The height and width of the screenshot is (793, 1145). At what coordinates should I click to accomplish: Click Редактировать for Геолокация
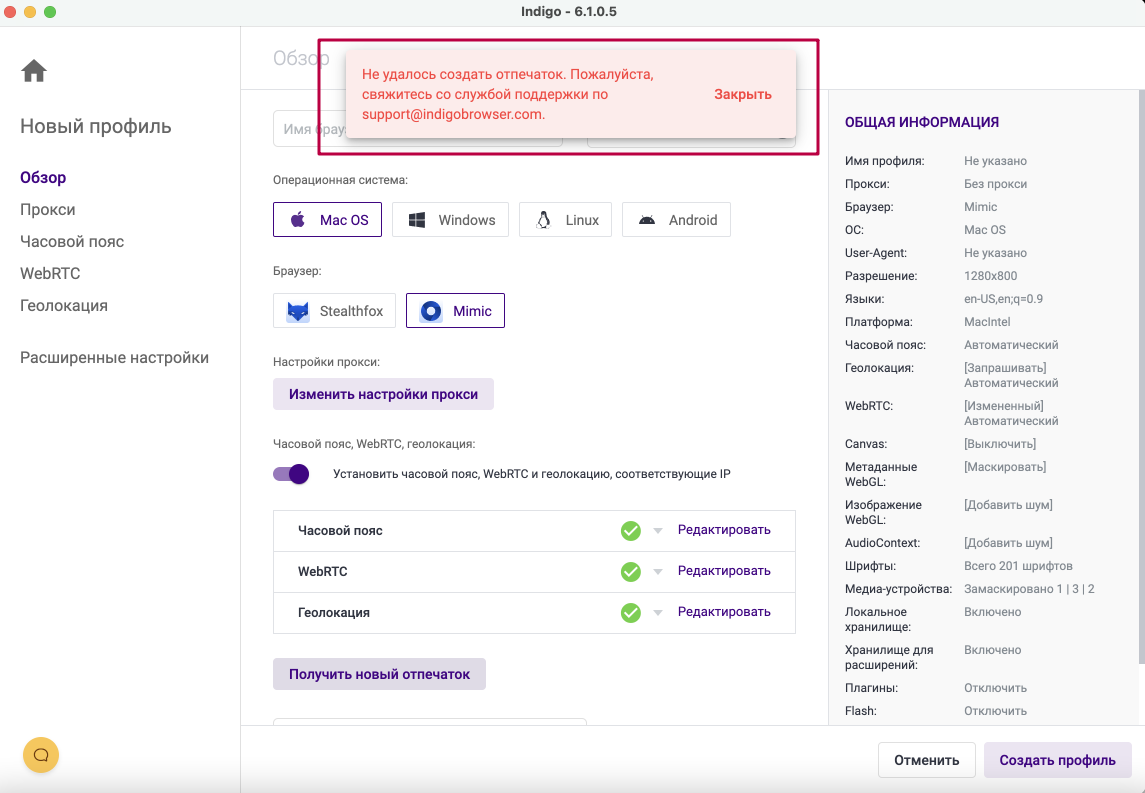point(724,612)
